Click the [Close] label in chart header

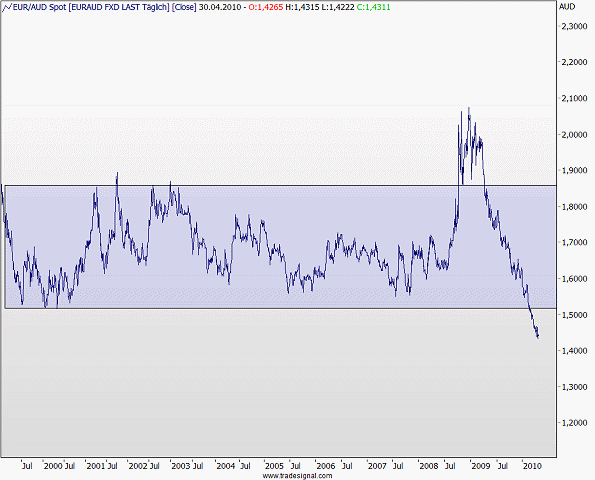point(184,7)
